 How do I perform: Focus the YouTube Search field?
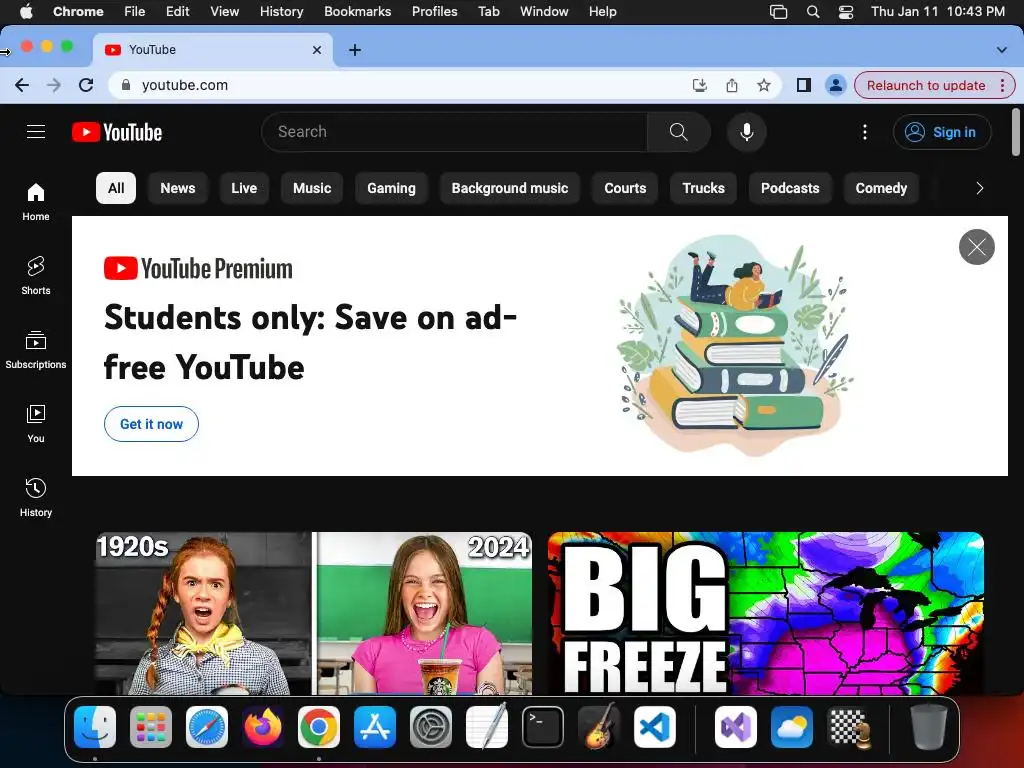coord(454,132)
